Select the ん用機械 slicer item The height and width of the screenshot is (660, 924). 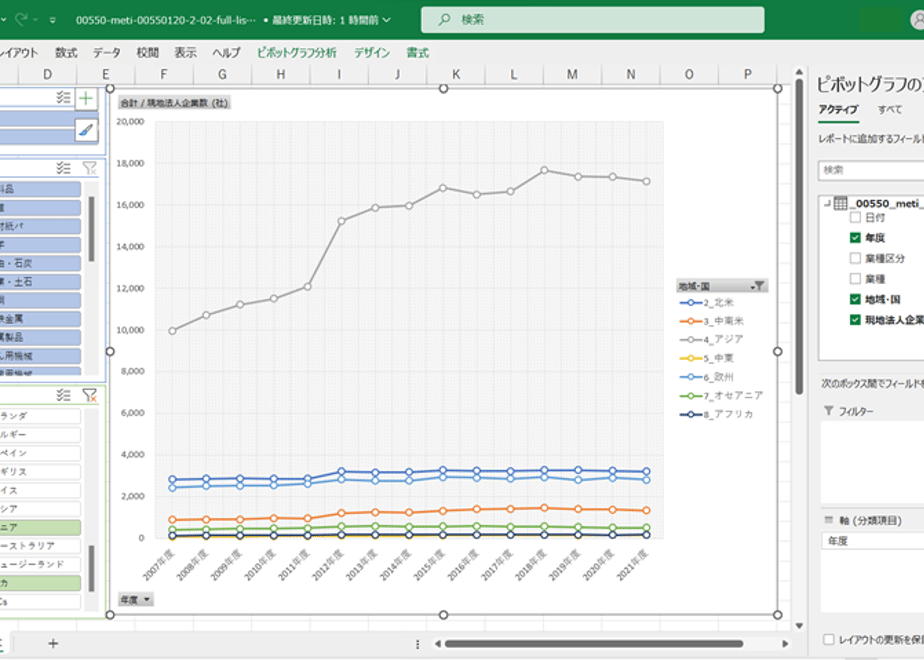[x=40, y=356]
